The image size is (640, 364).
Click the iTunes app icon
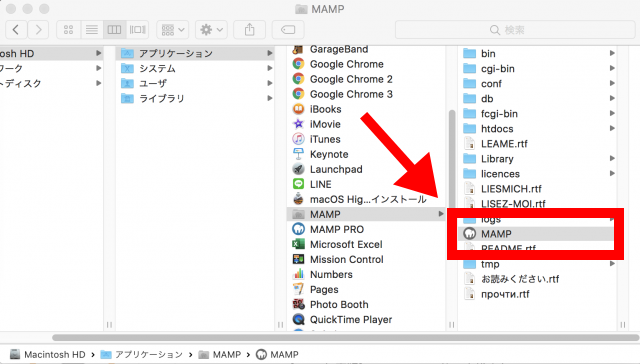298,139
